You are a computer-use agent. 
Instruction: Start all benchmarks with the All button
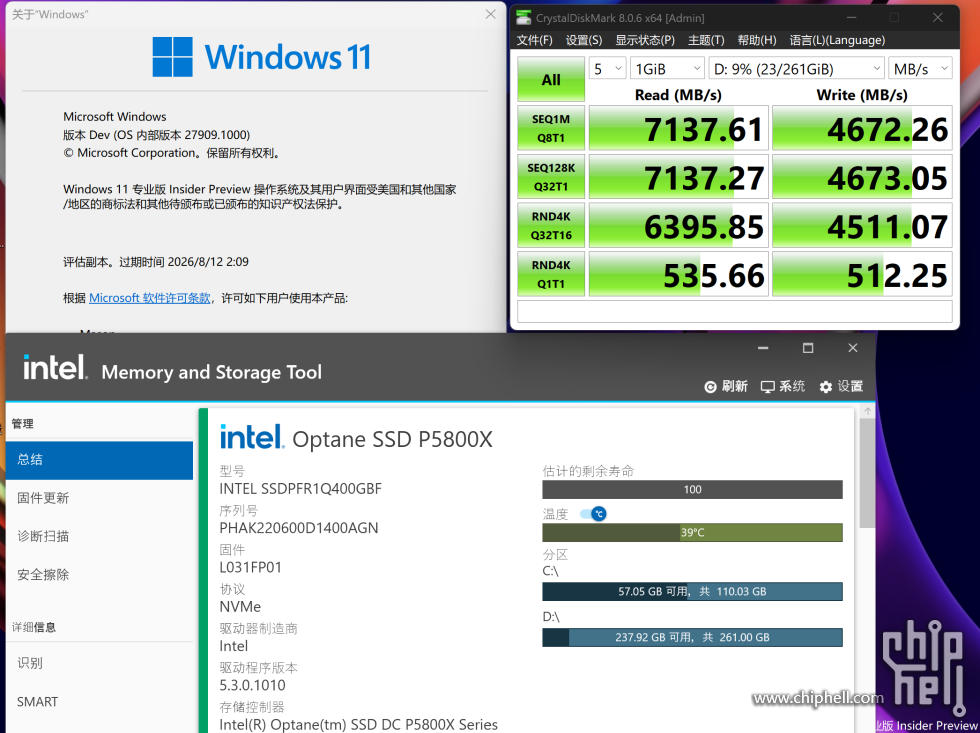[551, 79]
